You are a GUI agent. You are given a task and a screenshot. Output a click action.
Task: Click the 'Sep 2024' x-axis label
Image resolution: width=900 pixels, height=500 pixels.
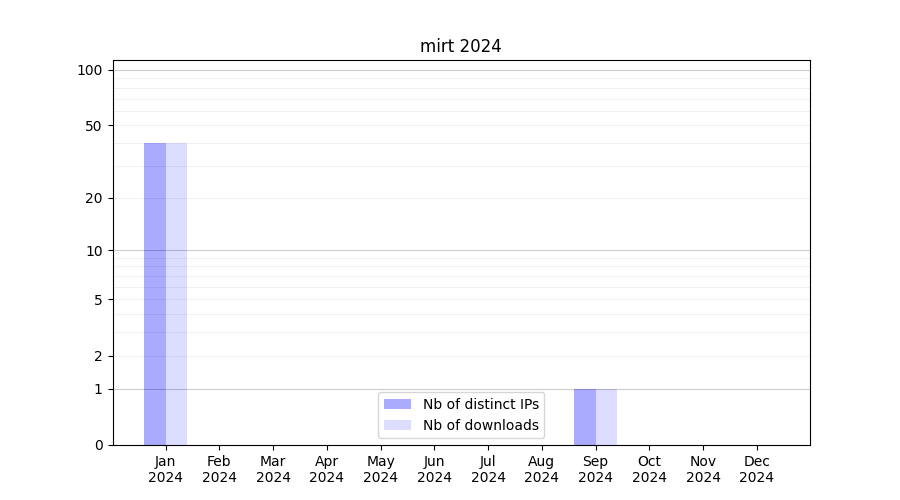click(595, 469)
